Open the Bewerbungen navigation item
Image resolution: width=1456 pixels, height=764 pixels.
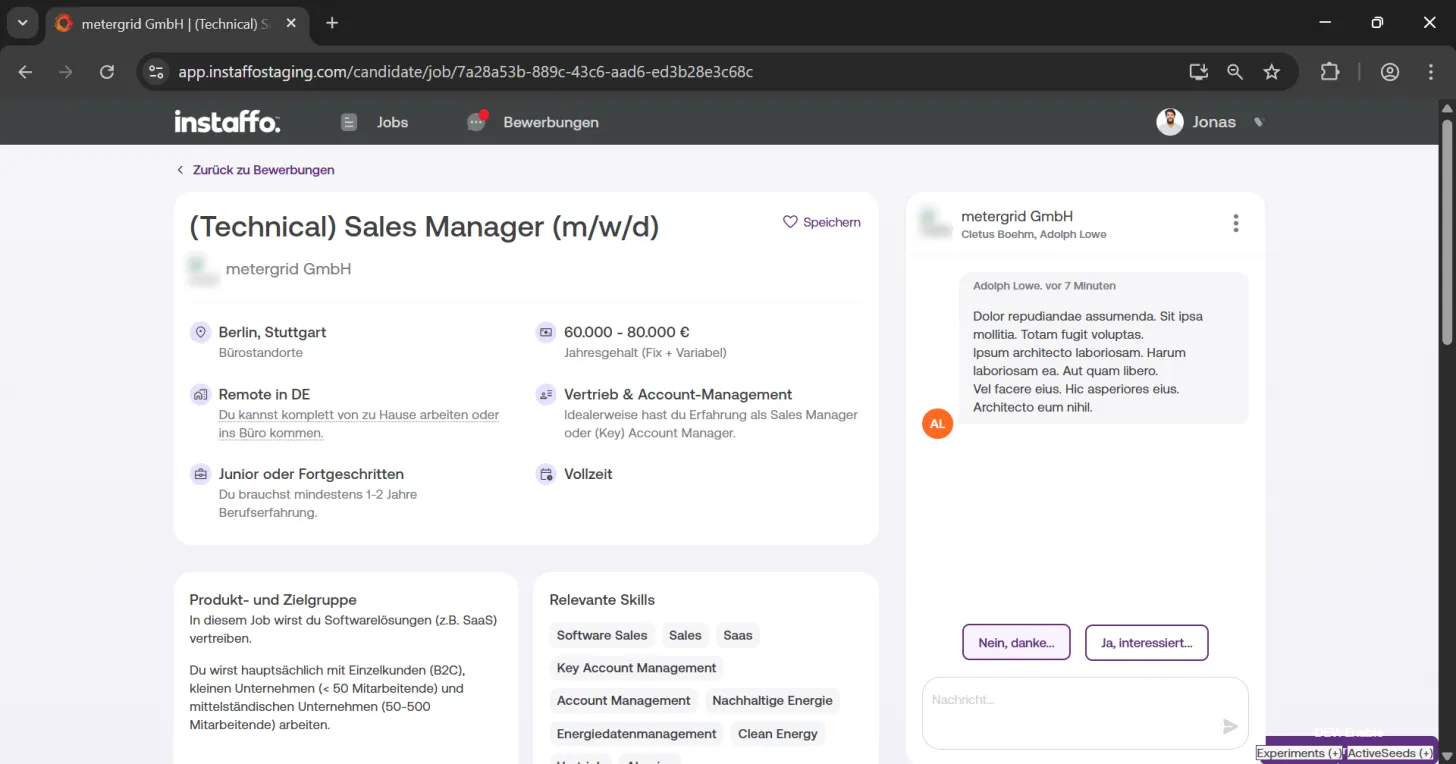click(533, 122)
